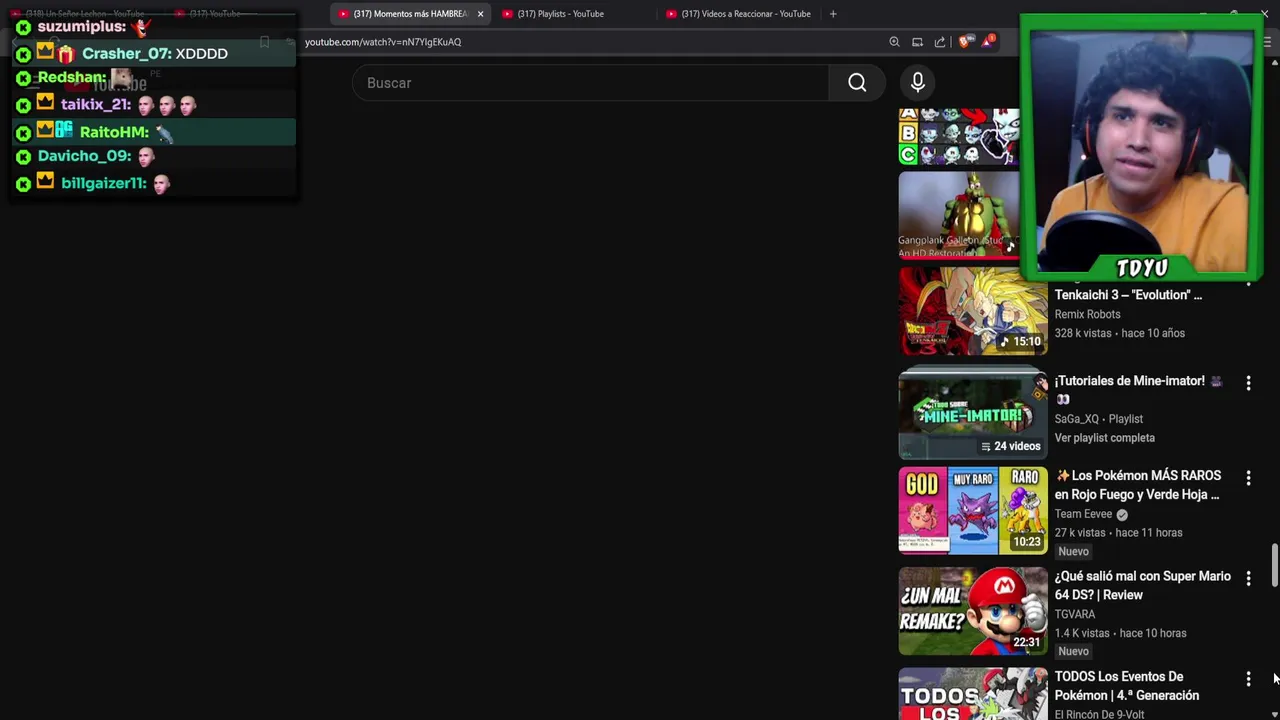Open options menu for TODOS Los Eventos video
The width and height of the screenshot is (1280, 720).
[1248, 679]
